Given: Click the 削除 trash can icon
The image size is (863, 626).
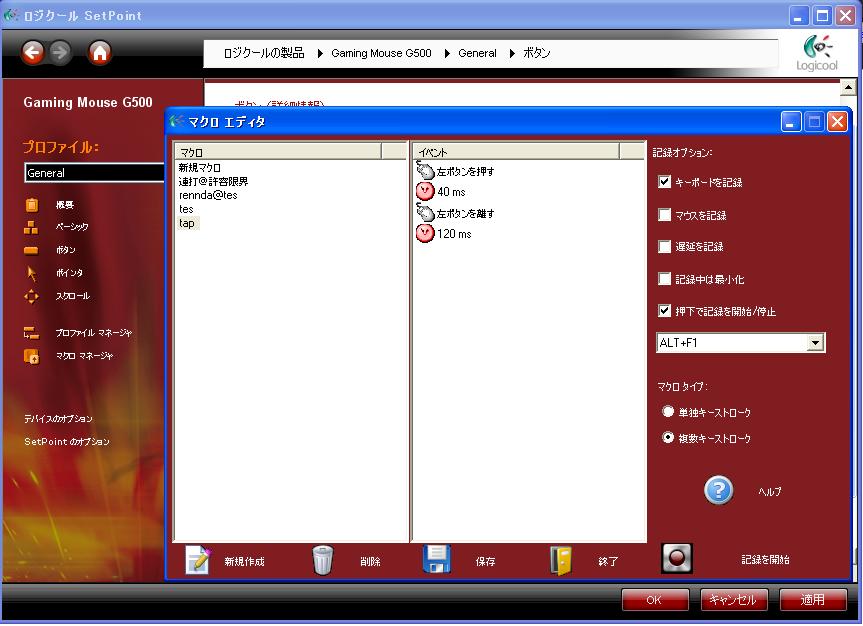Looking at the screenshot, I should click(x=323, y=560).
